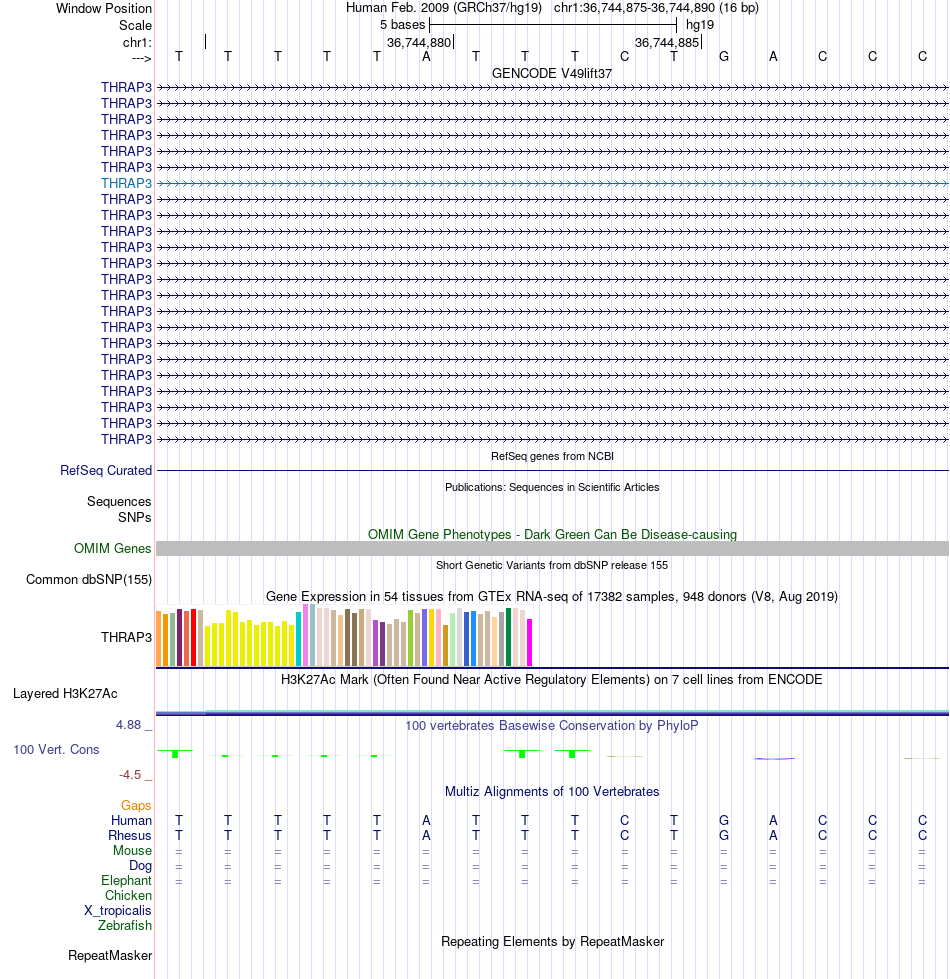Click the blue-red PhyloP bar under base A

775,759
